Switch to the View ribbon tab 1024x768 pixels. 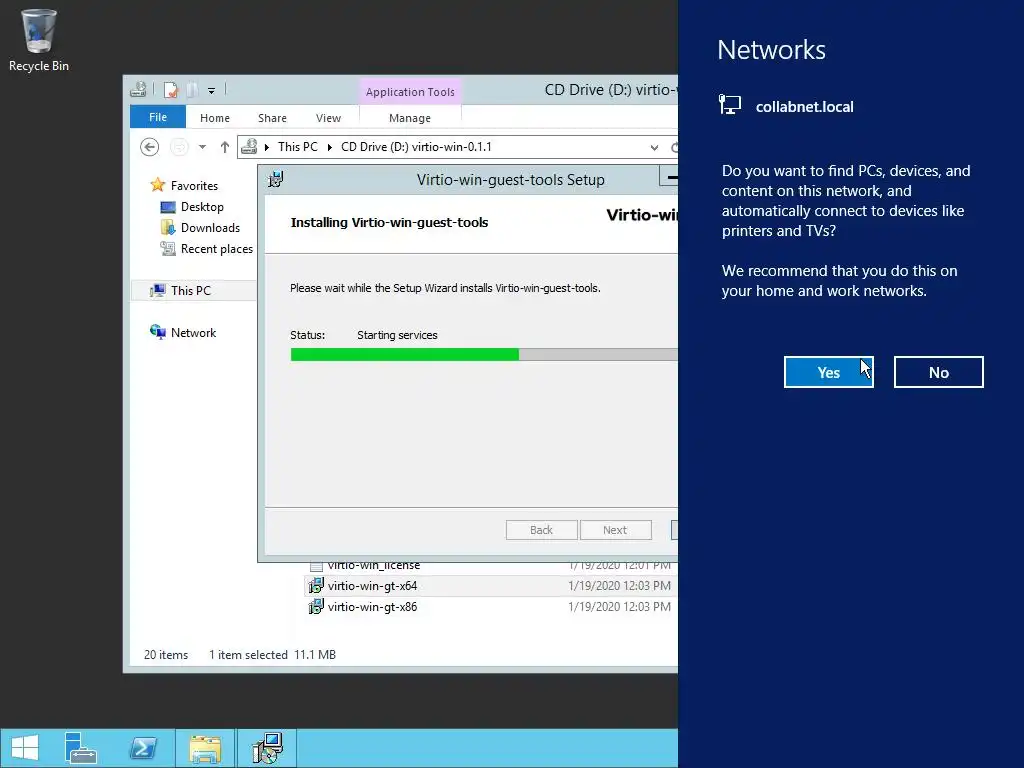coord(328,118)
